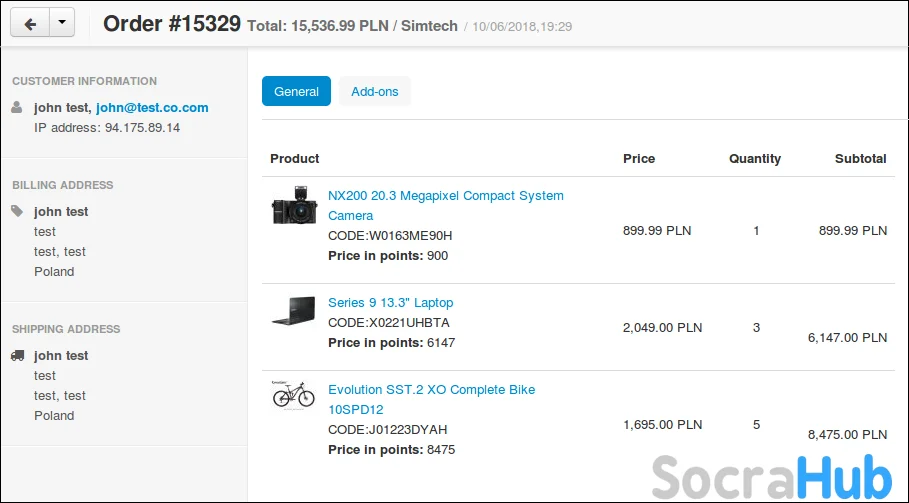Screen dimensions: 909x503
Task: Open the Add-ons tab
Action: click(x=375, y=91)
